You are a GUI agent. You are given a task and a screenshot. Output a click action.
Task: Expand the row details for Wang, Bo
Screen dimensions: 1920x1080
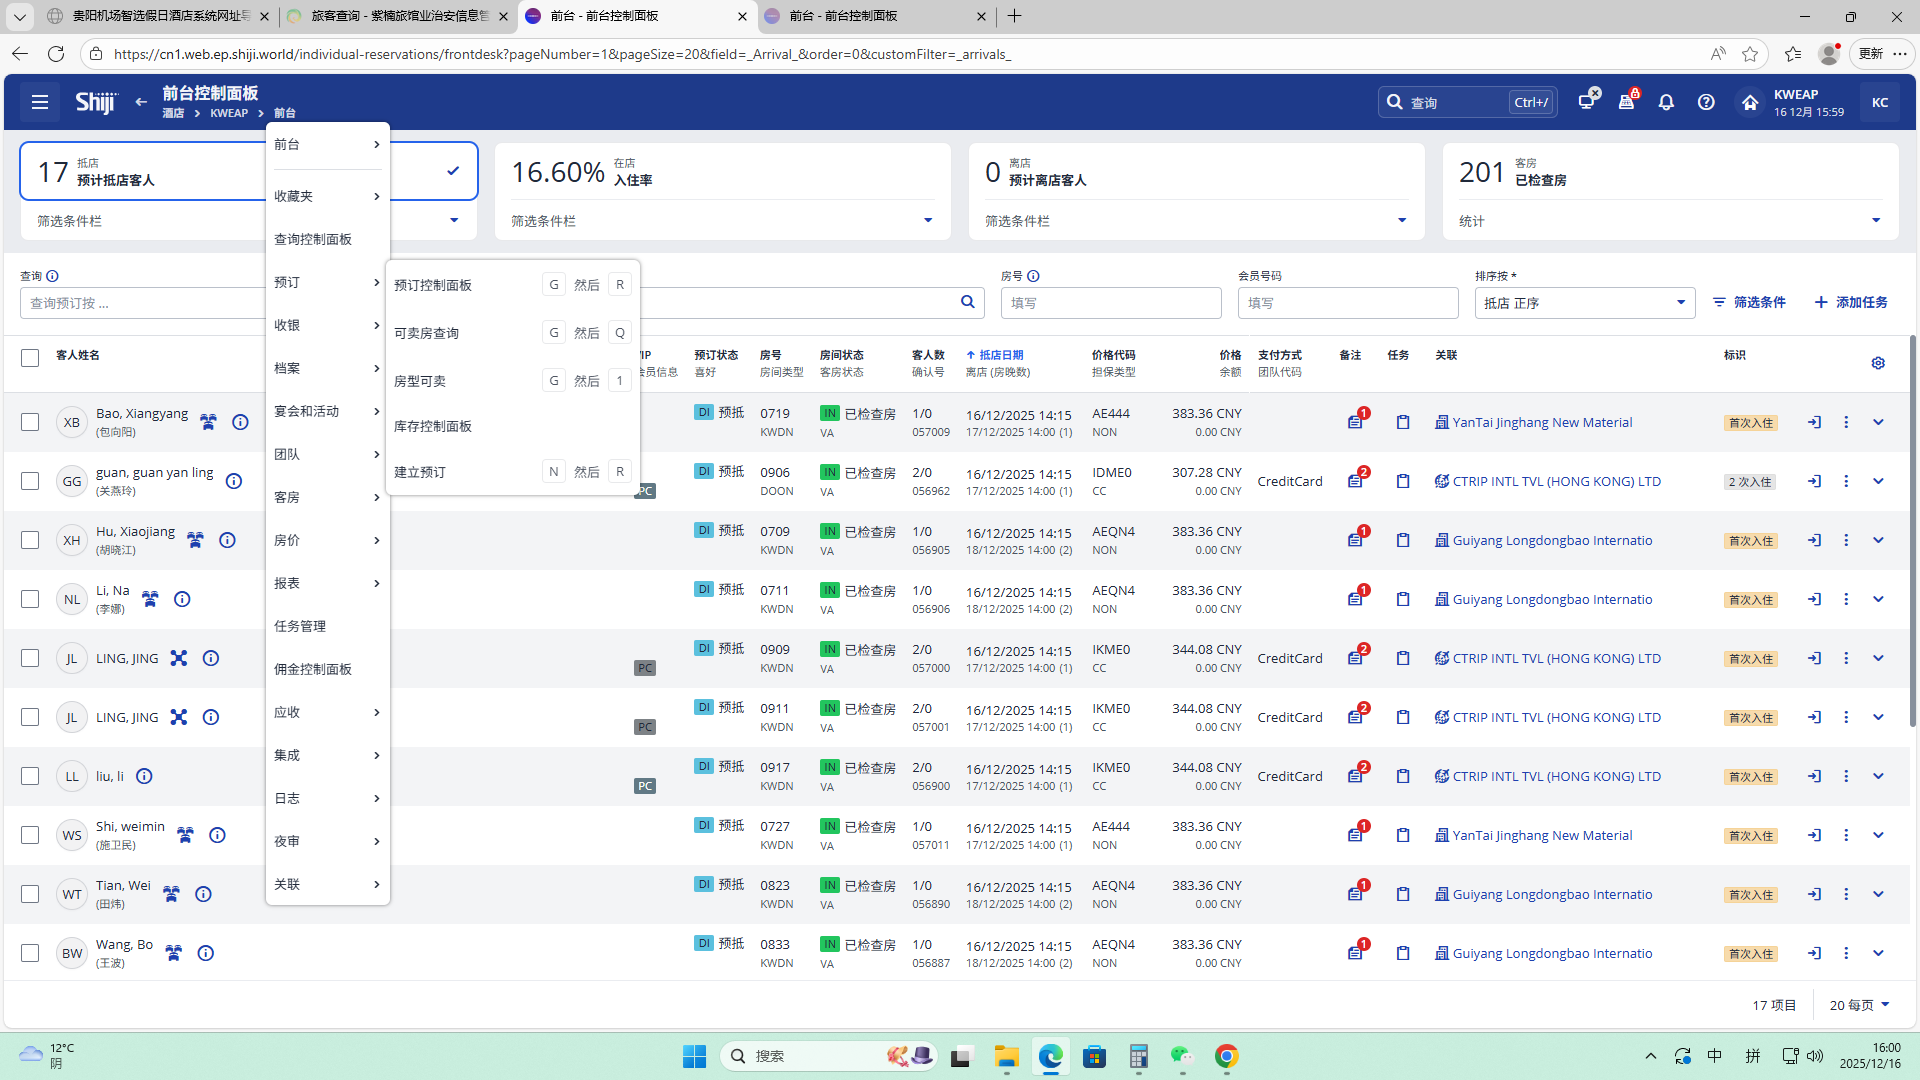(x=1878, y=953)
